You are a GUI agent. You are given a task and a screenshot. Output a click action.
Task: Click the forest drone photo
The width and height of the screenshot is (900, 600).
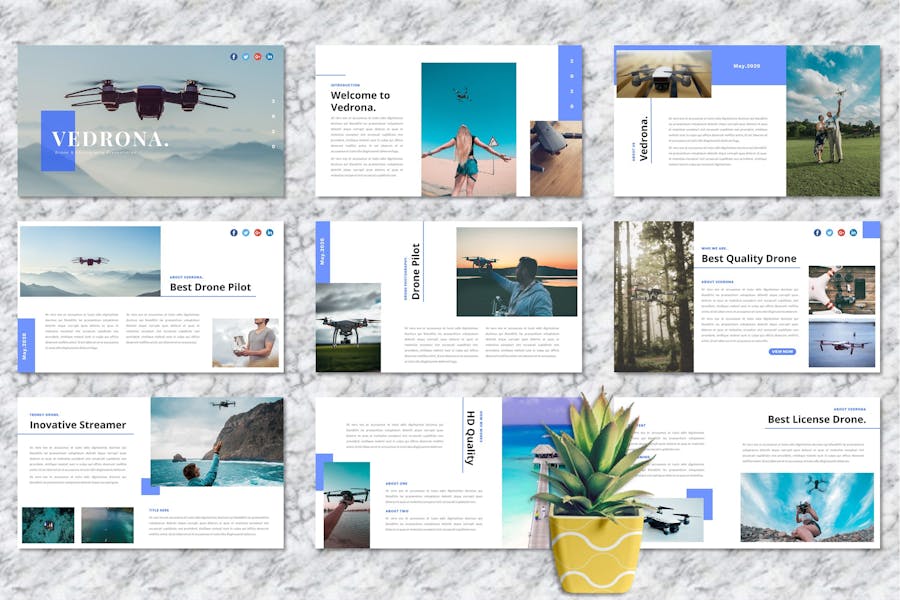653,295
